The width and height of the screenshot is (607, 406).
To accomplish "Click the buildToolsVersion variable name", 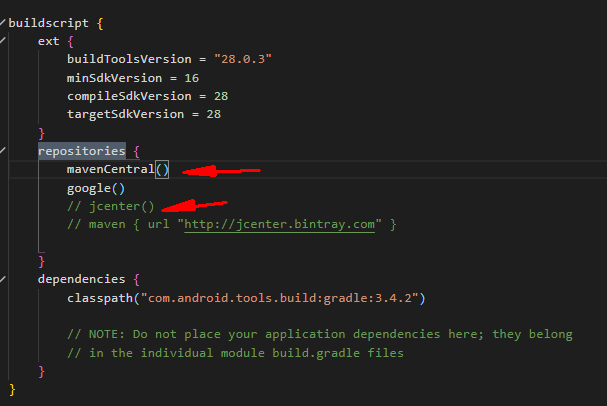I will [x=129, y=59].
